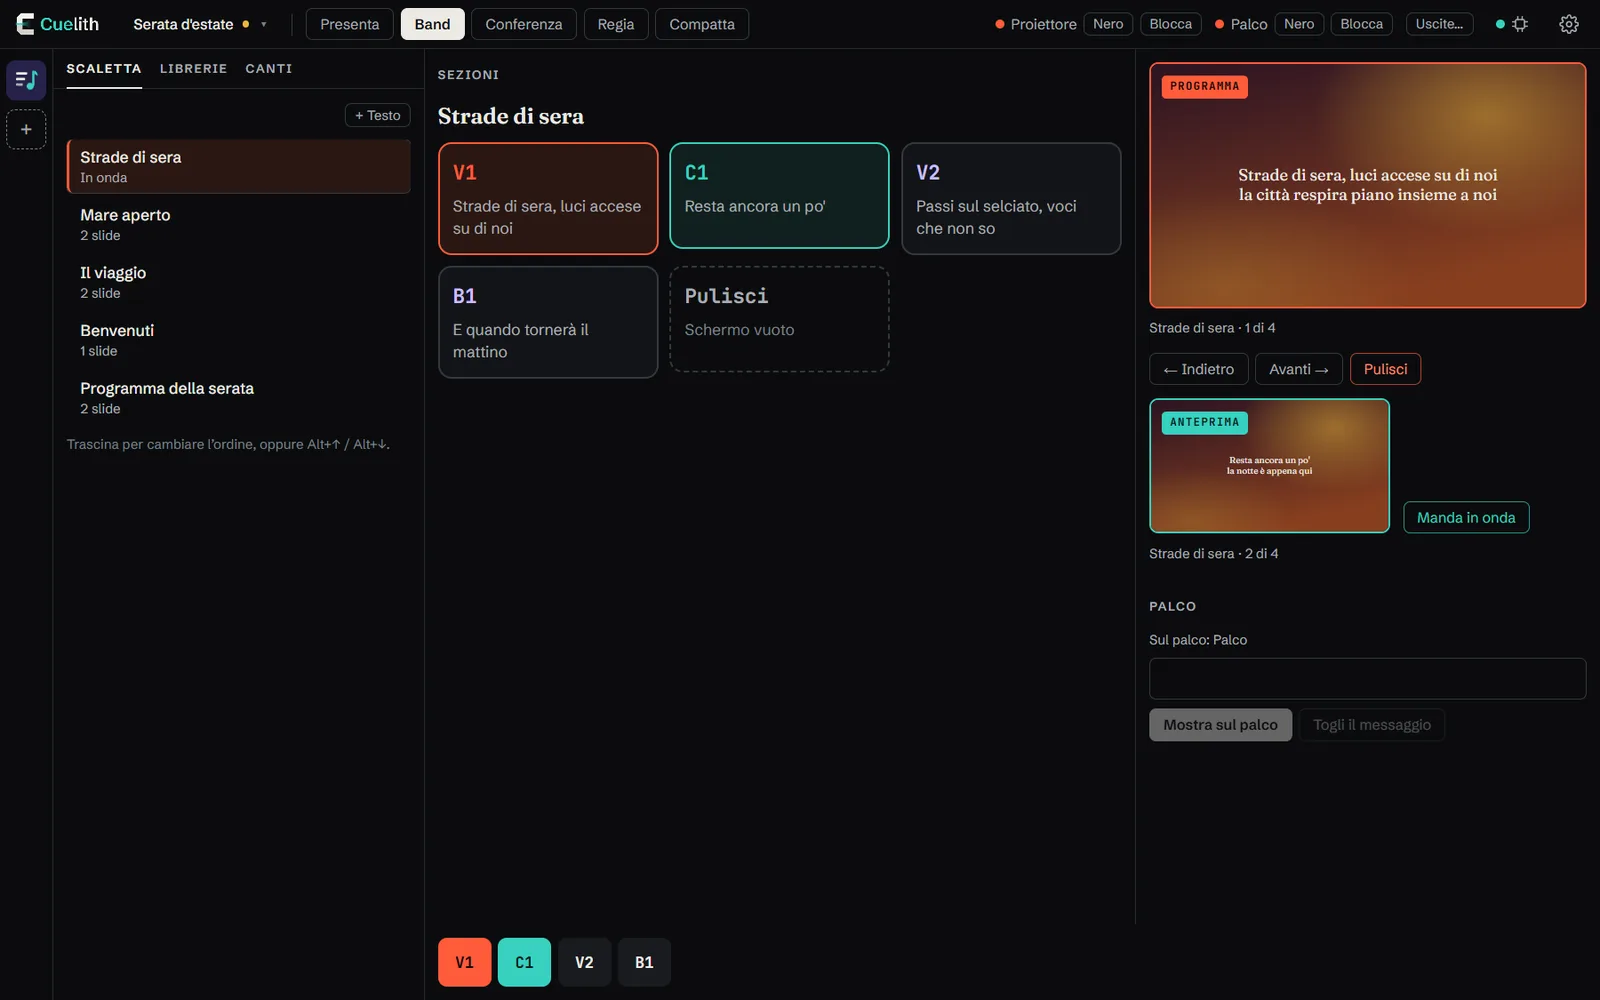Expand the Serata d'estate project dropdown
This screenshot has width=1600, height=1000.
[200, 24]
